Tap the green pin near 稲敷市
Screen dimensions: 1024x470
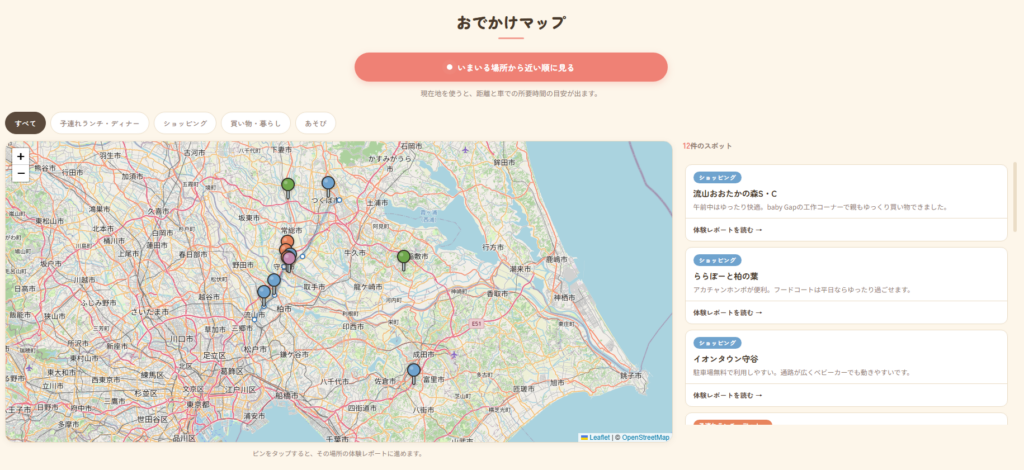pyautogui.click(x=404, y=260)
